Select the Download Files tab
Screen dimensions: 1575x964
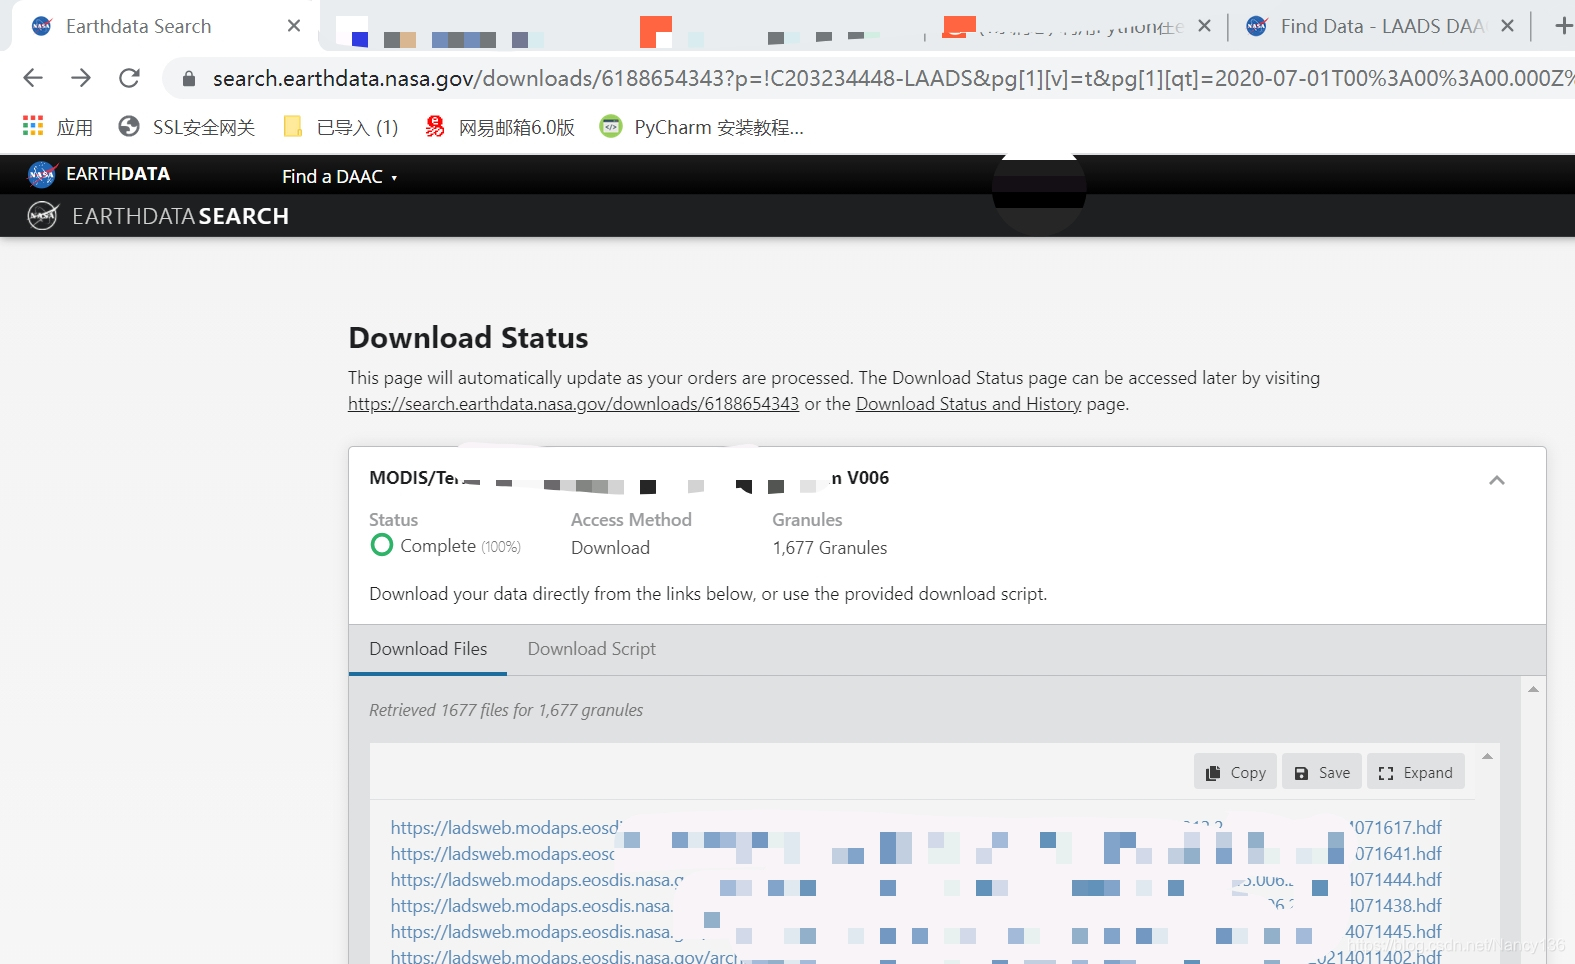(x=428, y=649)
